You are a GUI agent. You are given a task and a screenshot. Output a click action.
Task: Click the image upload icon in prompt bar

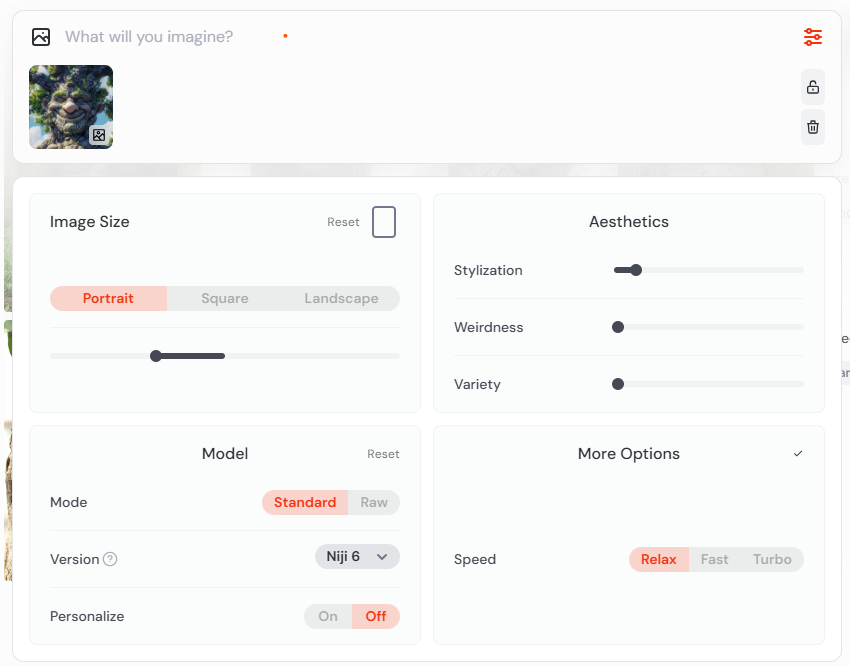coord(41,37)
